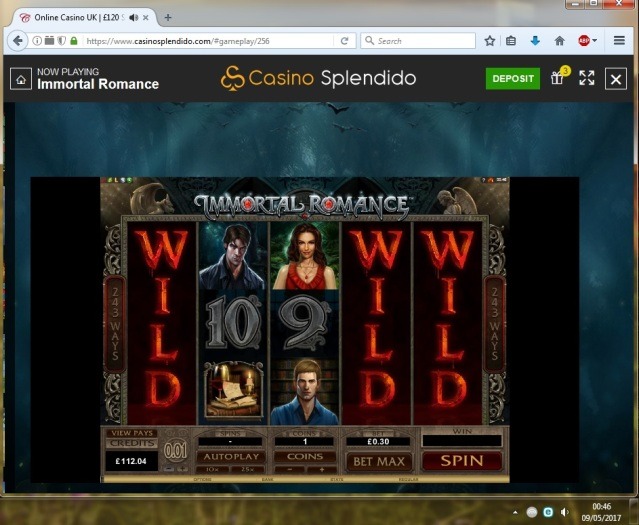The image size is (639, 525).
Task: Click the VIEW PAYS button
Action: click(132, 433)
